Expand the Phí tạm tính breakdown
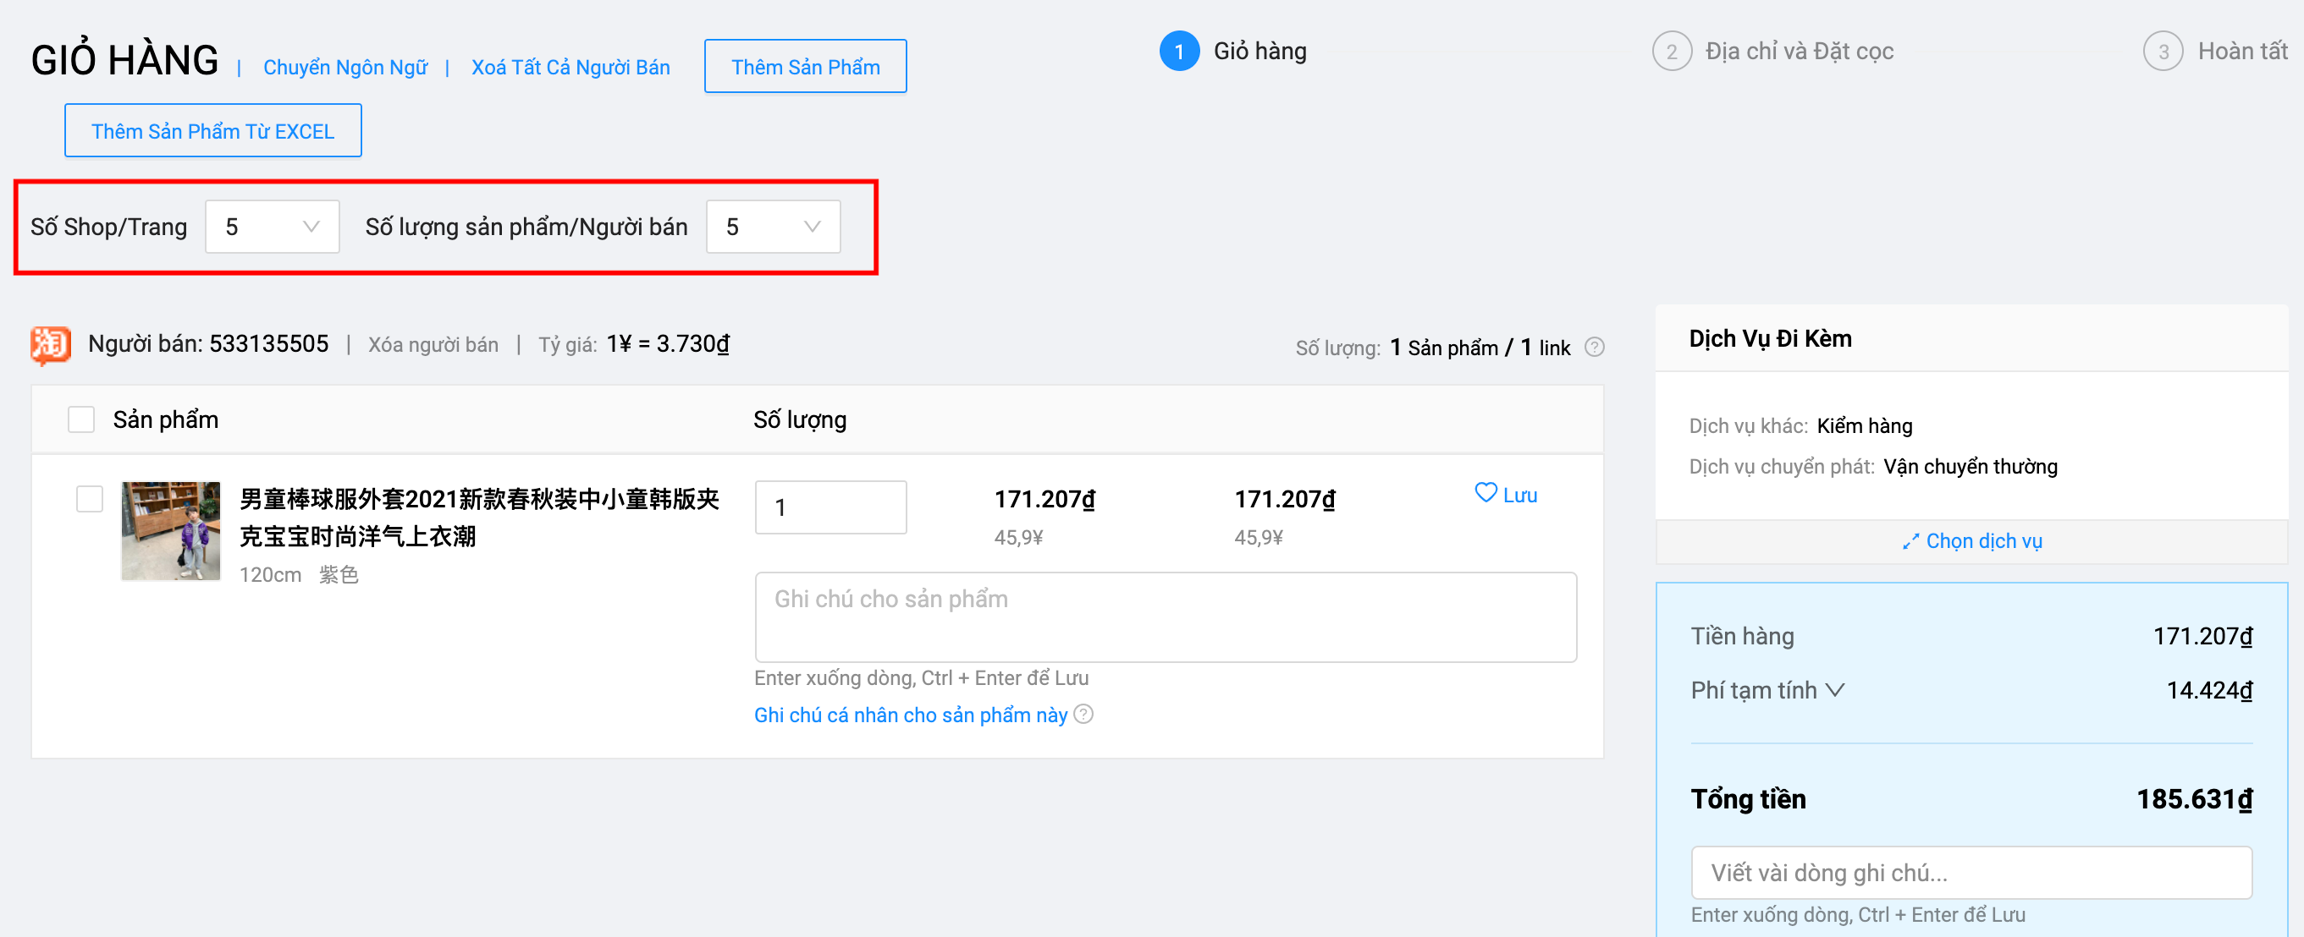 click(1835, 690)
